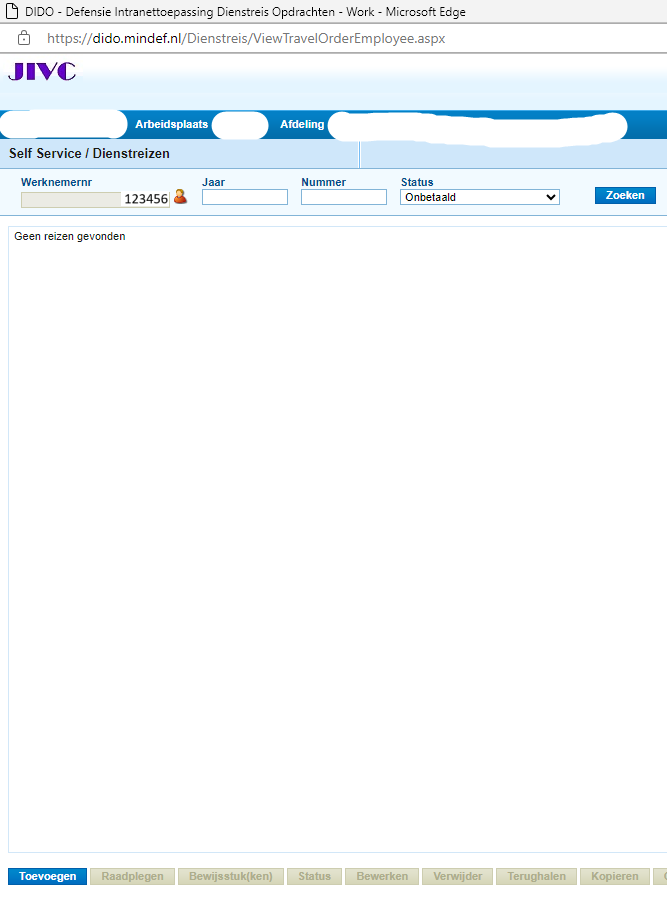Click the Status button in bottom toolbar
This screenshot has height=915, width=667.
[314, 876]
